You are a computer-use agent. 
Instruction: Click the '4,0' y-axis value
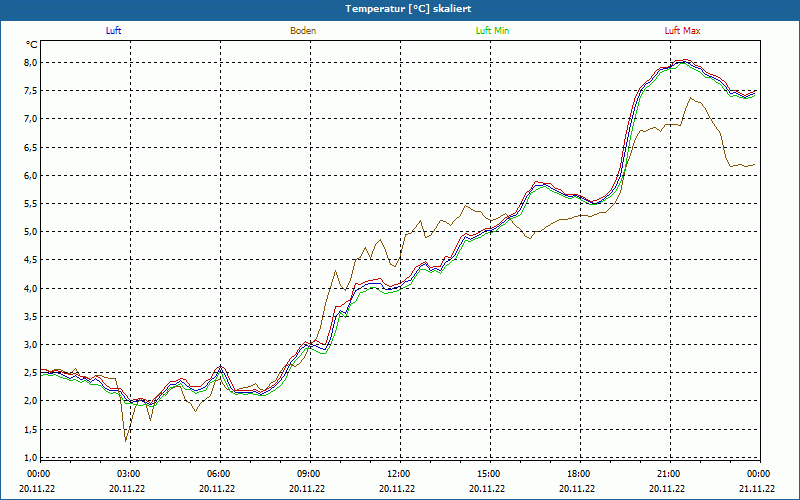pyautogui.click(x=32, y=288)
